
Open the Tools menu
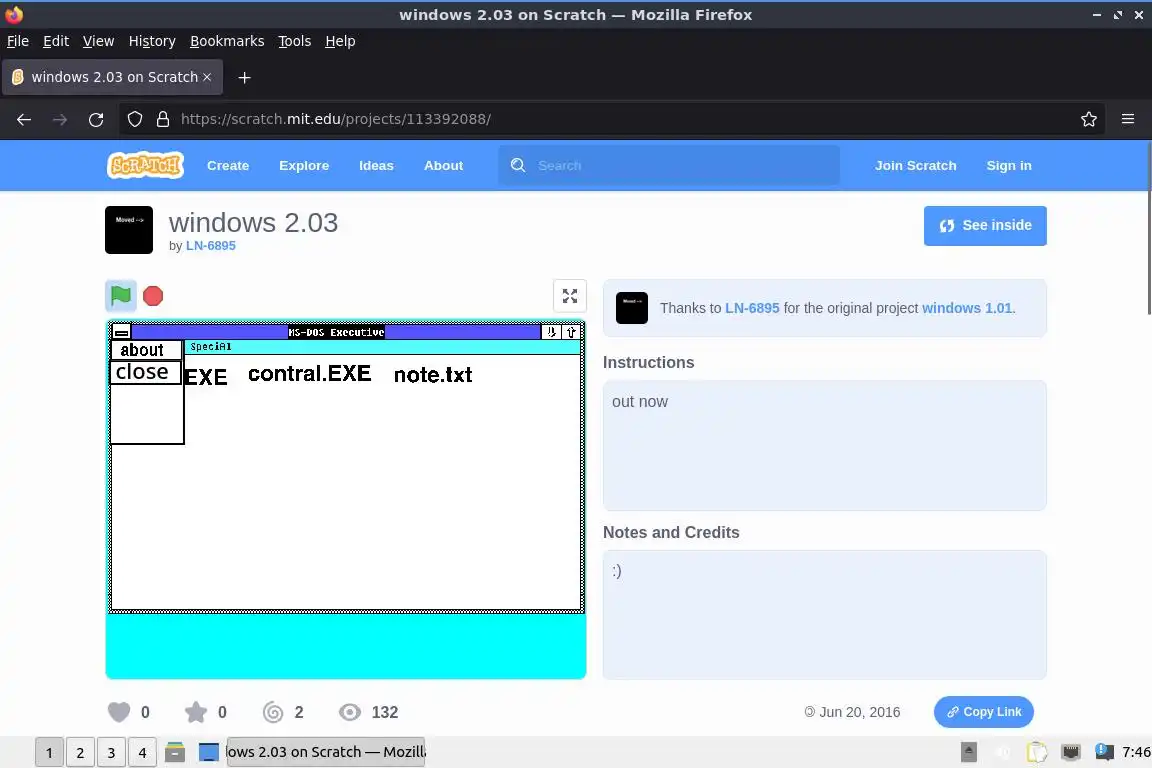point(295,41)
